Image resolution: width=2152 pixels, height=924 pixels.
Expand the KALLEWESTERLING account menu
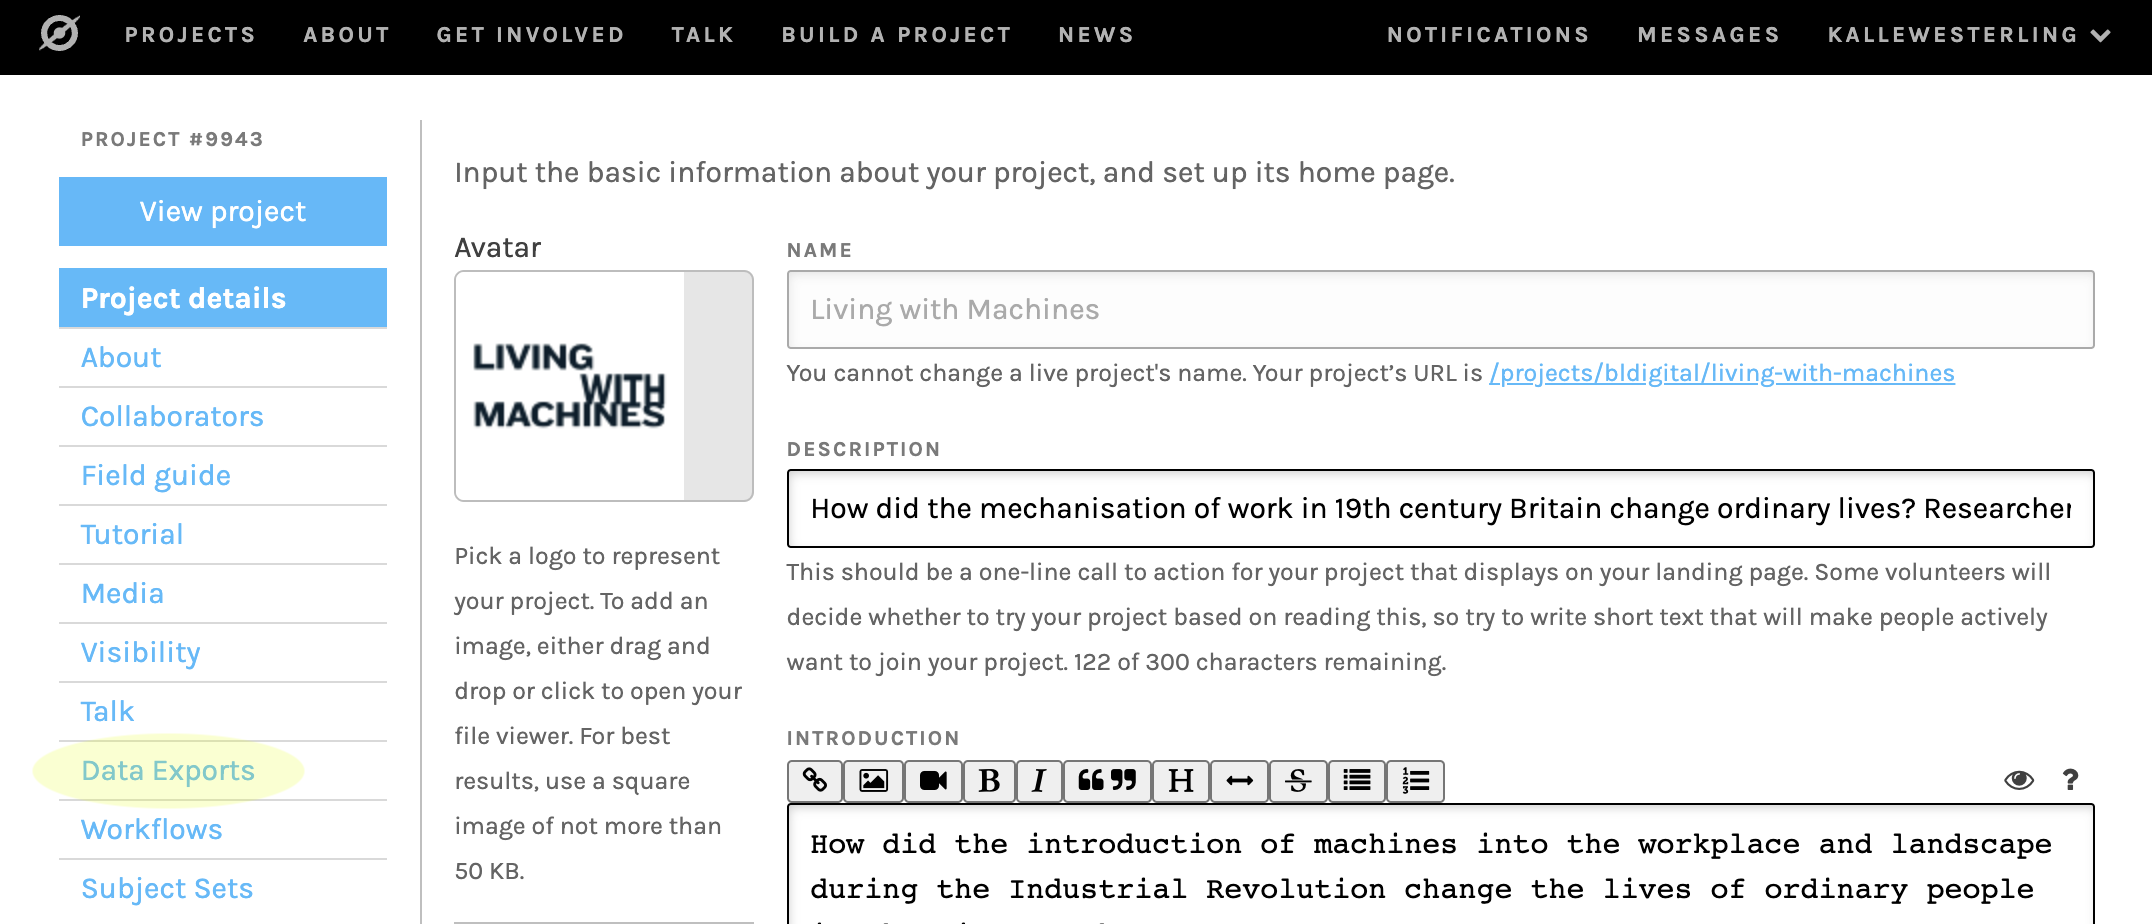tap(1969, 35)
